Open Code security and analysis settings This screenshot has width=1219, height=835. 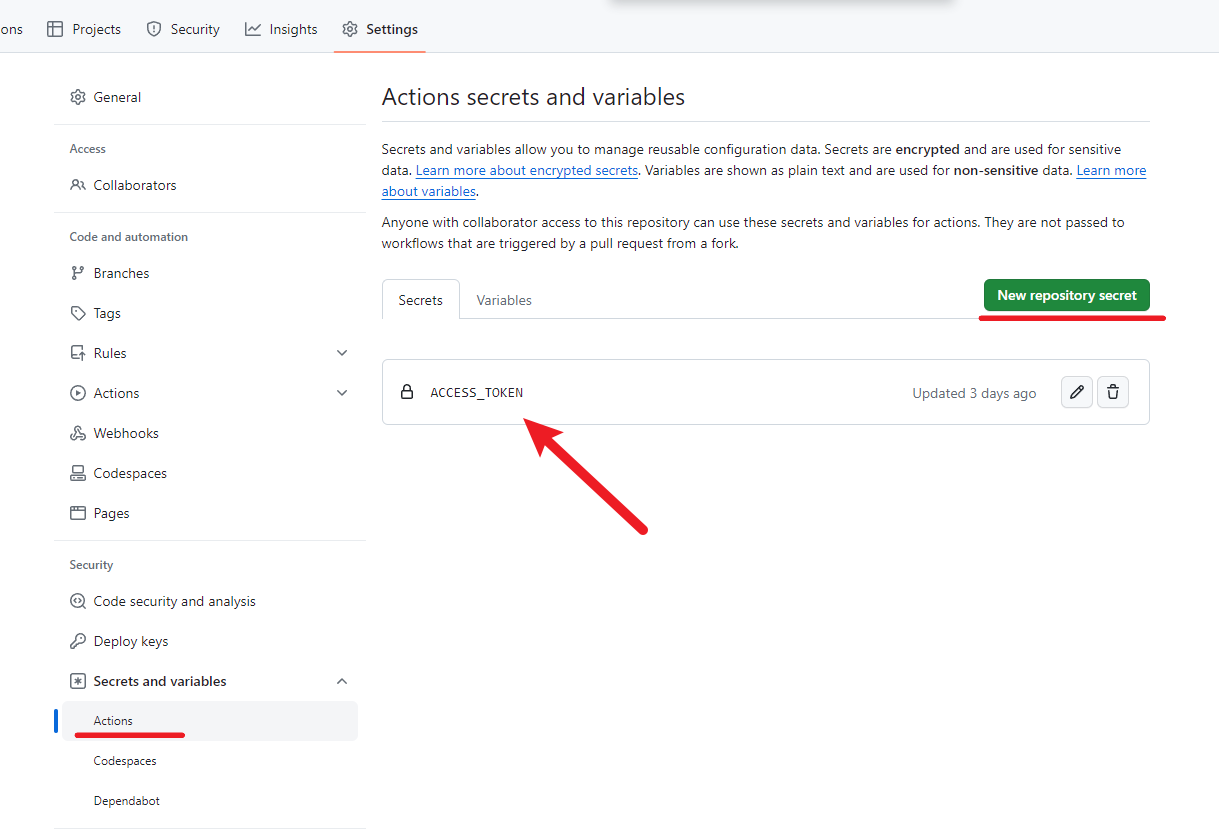(174, 601)
